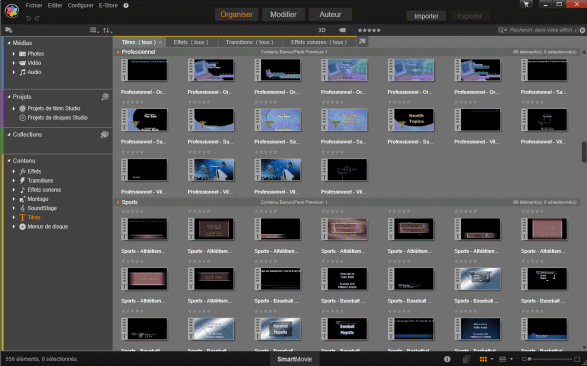Clear the search field with X
This screenshot has height=366, width=587.
[583, 30]
